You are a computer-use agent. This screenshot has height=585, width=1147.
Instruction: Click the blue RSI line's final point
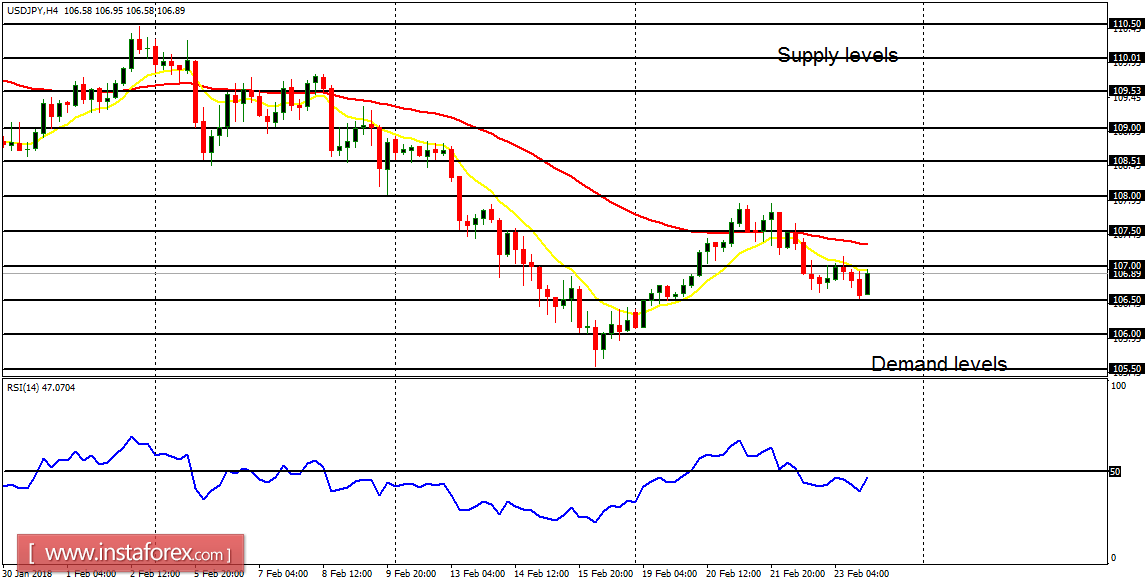tap(868, 478)
